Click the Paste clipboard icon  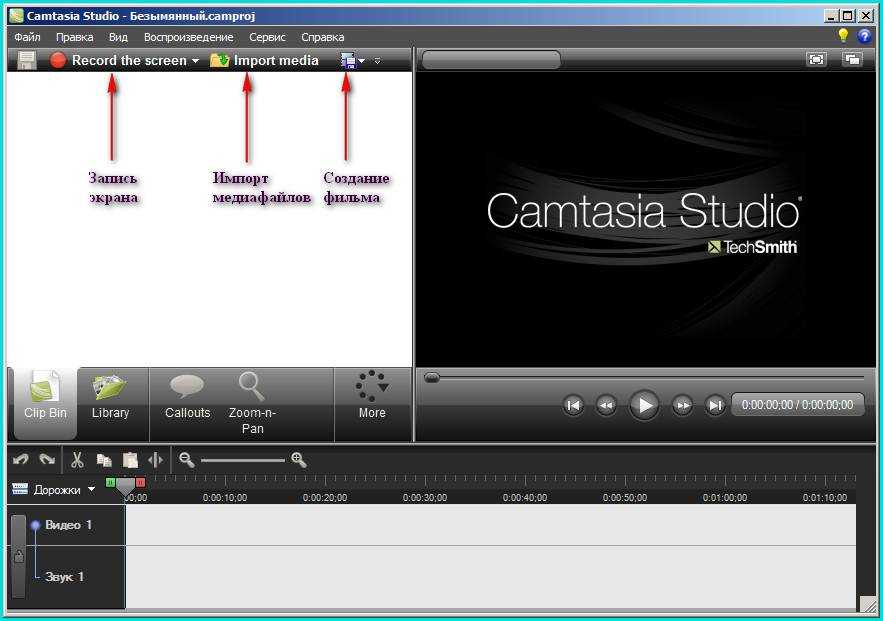tap(130, 460)
